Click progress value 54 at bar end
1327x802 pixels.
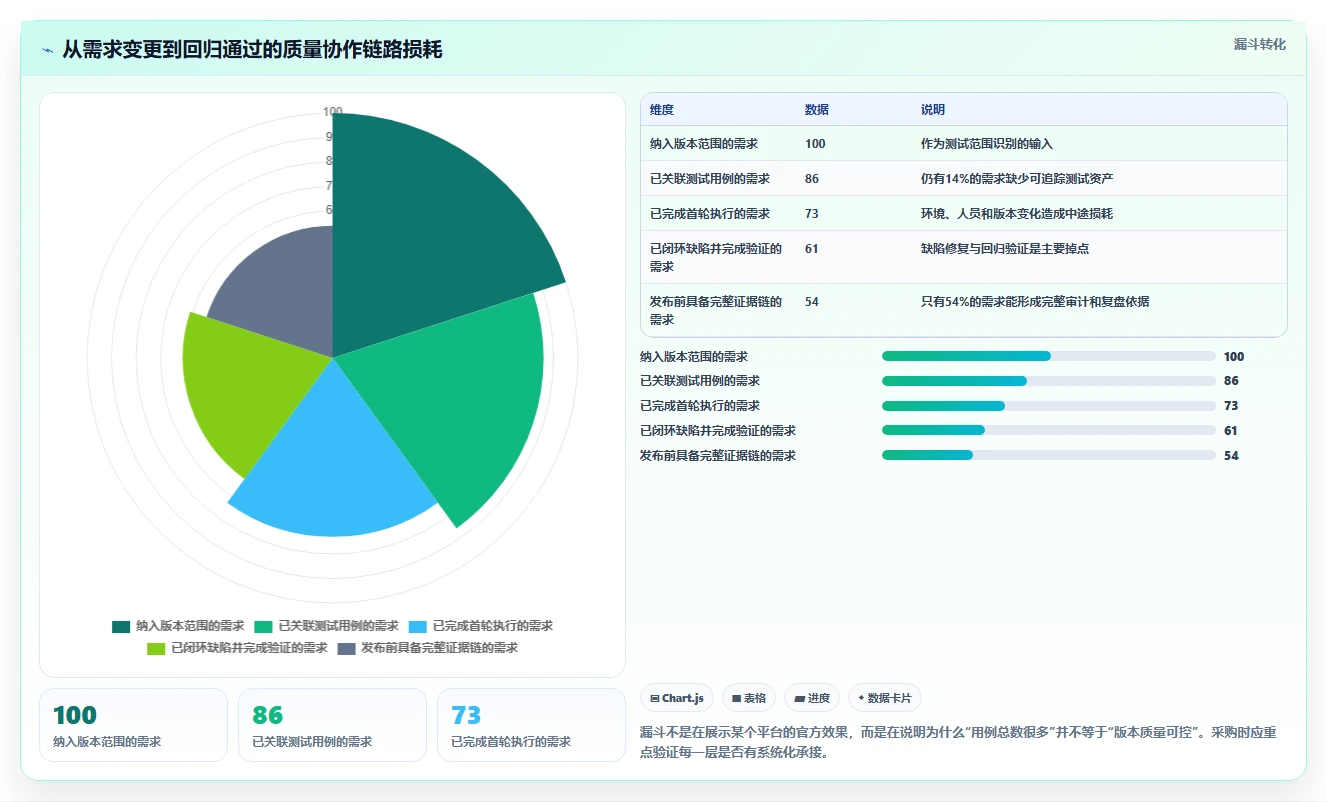(x=1231, y=456)
